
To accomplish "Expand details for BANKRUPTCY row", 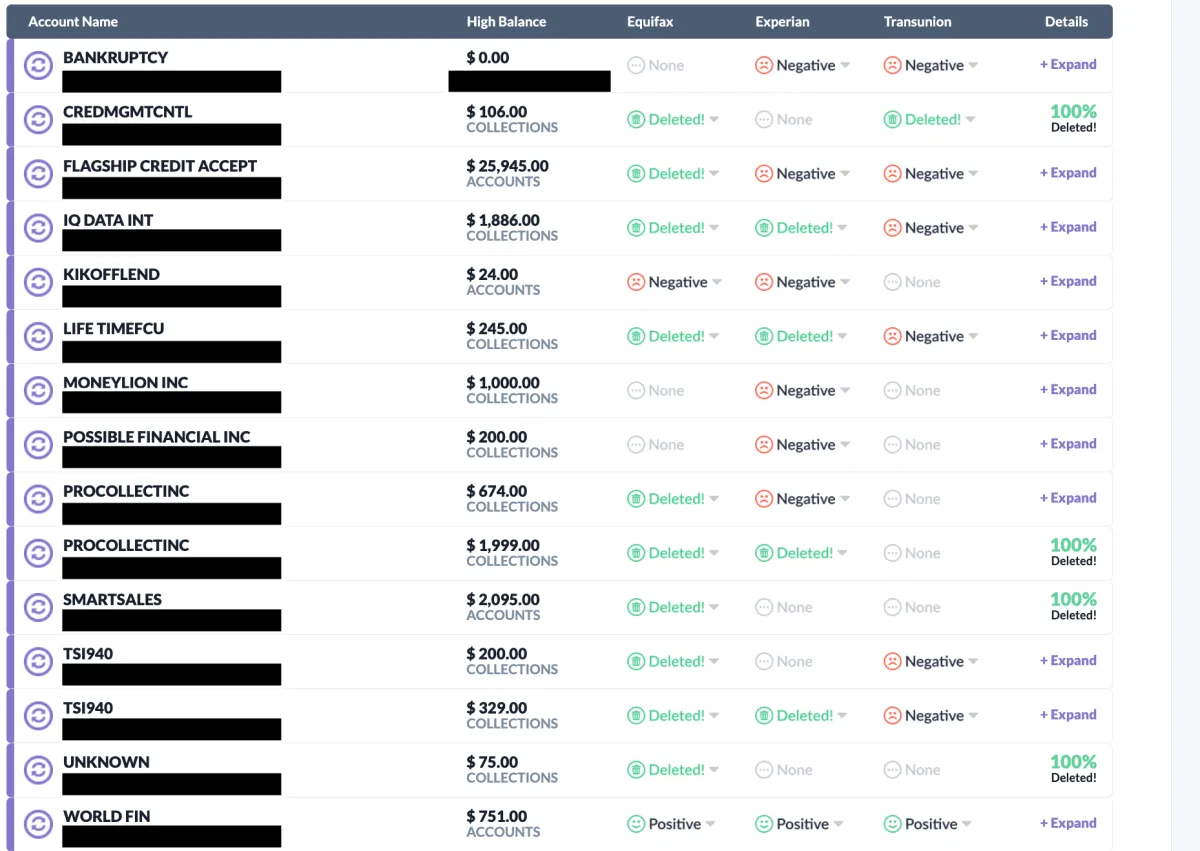I will coord(1068,64).
